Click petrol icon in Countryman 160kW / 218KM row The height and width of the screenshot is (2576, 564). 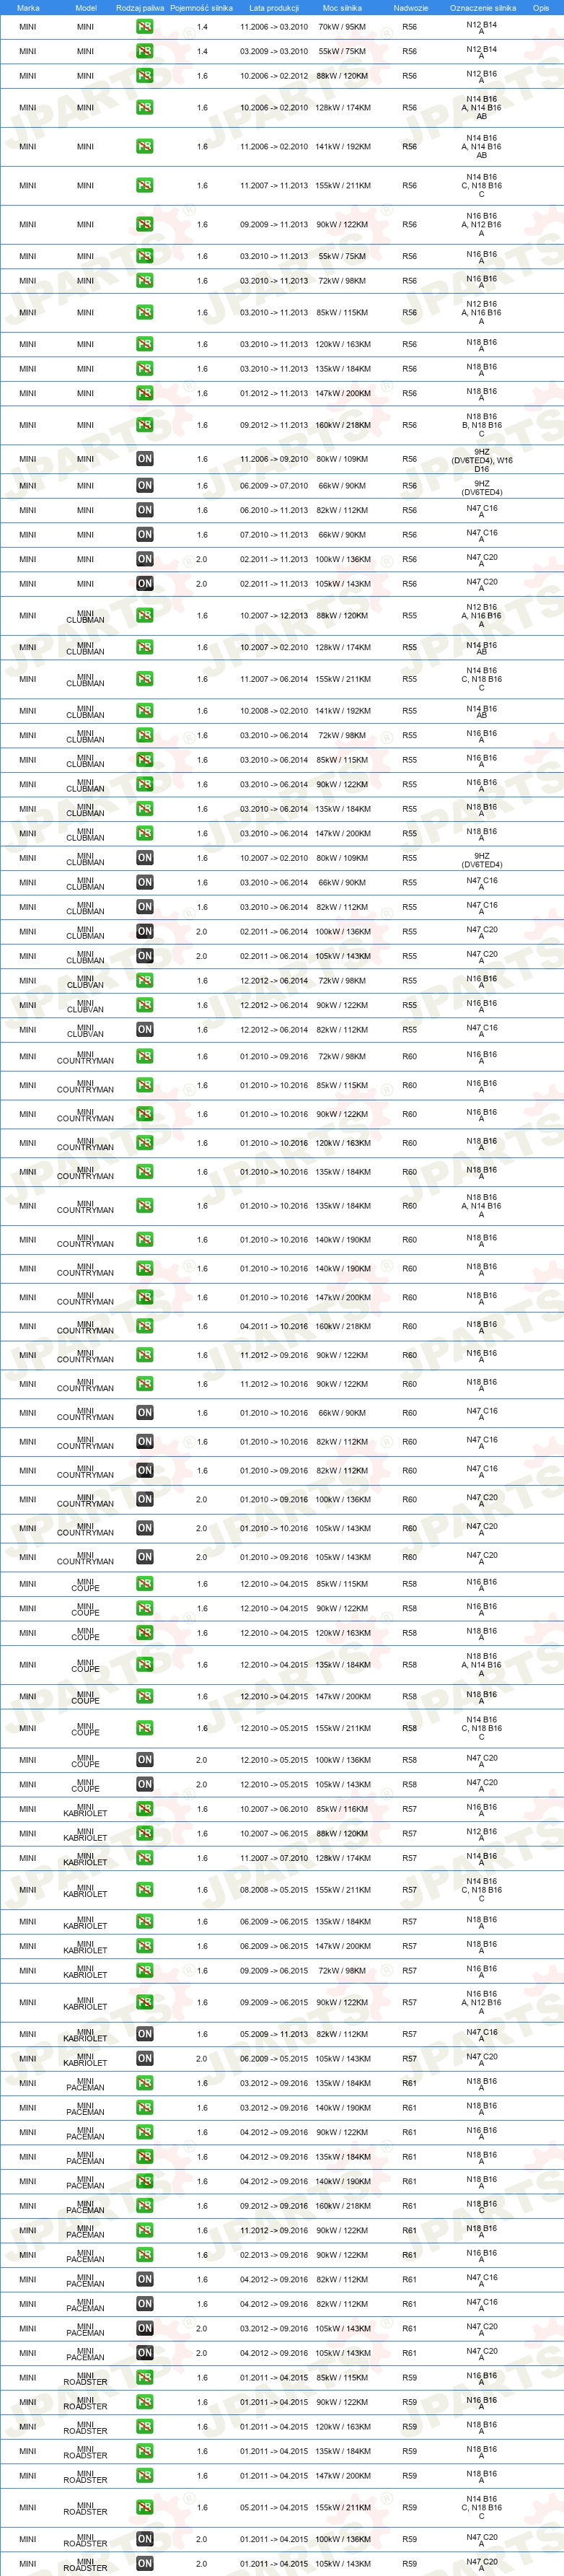coord(145,1327)
